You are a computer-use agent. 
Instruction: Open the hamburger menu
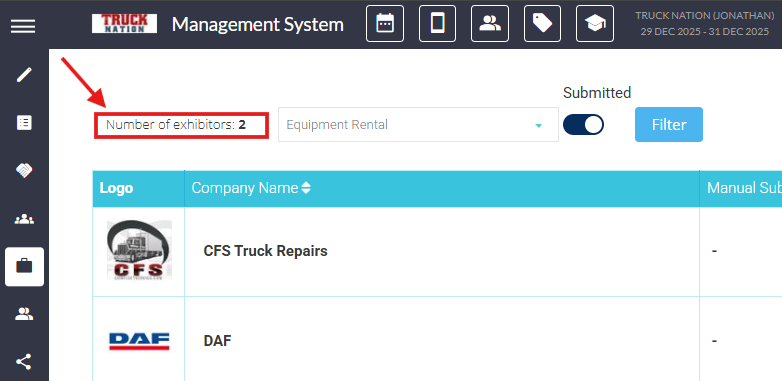[23, 26]
